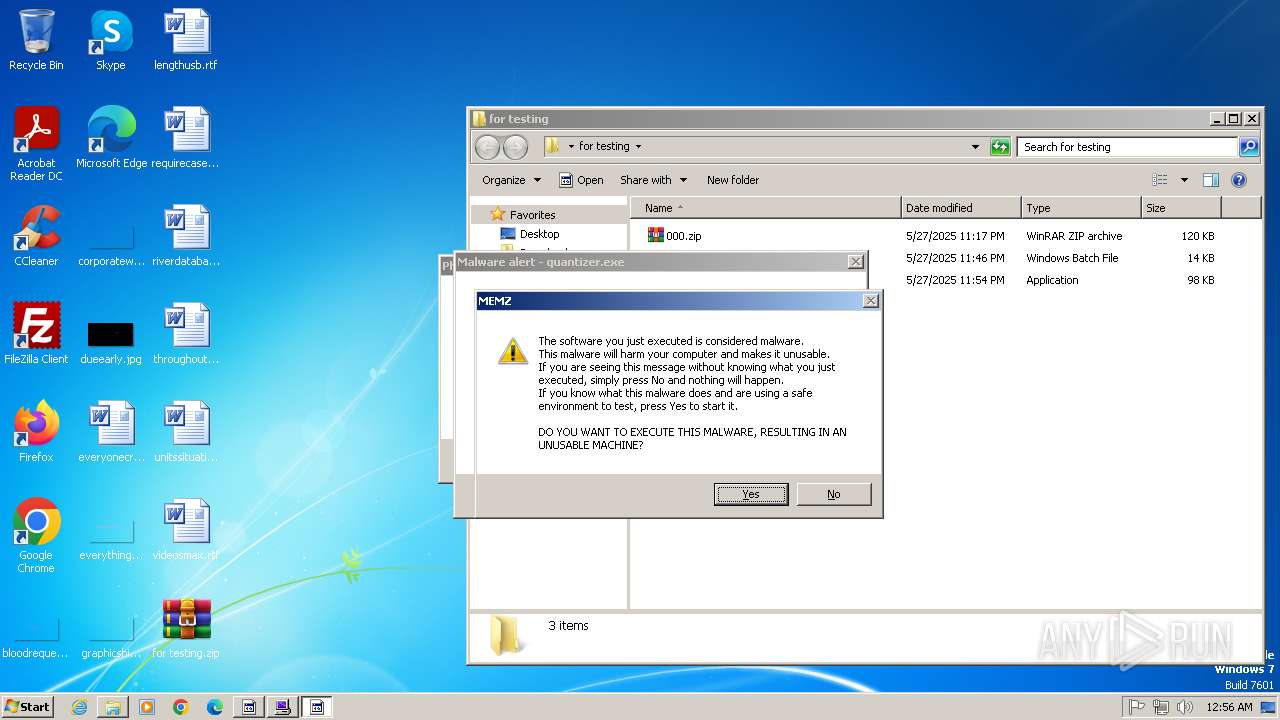This screenshot has height=720, width=1280.
Task: Close the Malware alert quantizer.exe window
Action: click(x=855, y=262)
